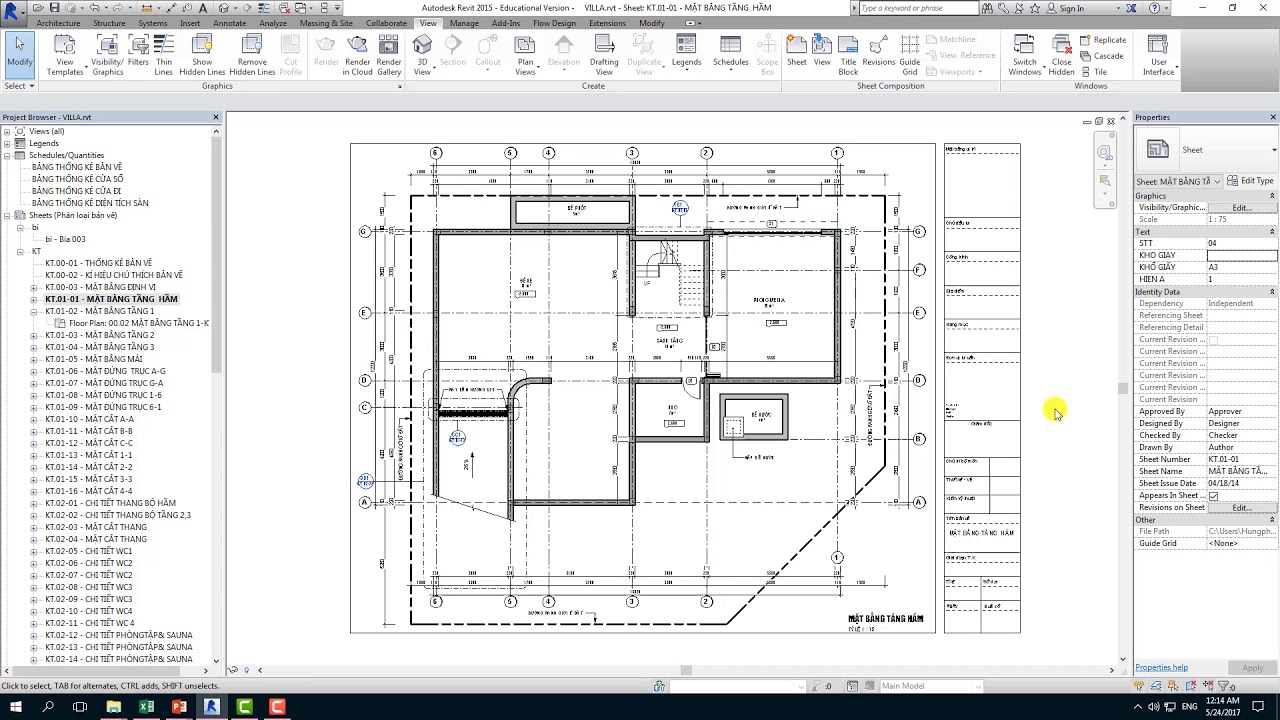Cascade the open windows
Image resolution: width=1280 pixels, height=720 pixels.
click(x=1102, y=56)
